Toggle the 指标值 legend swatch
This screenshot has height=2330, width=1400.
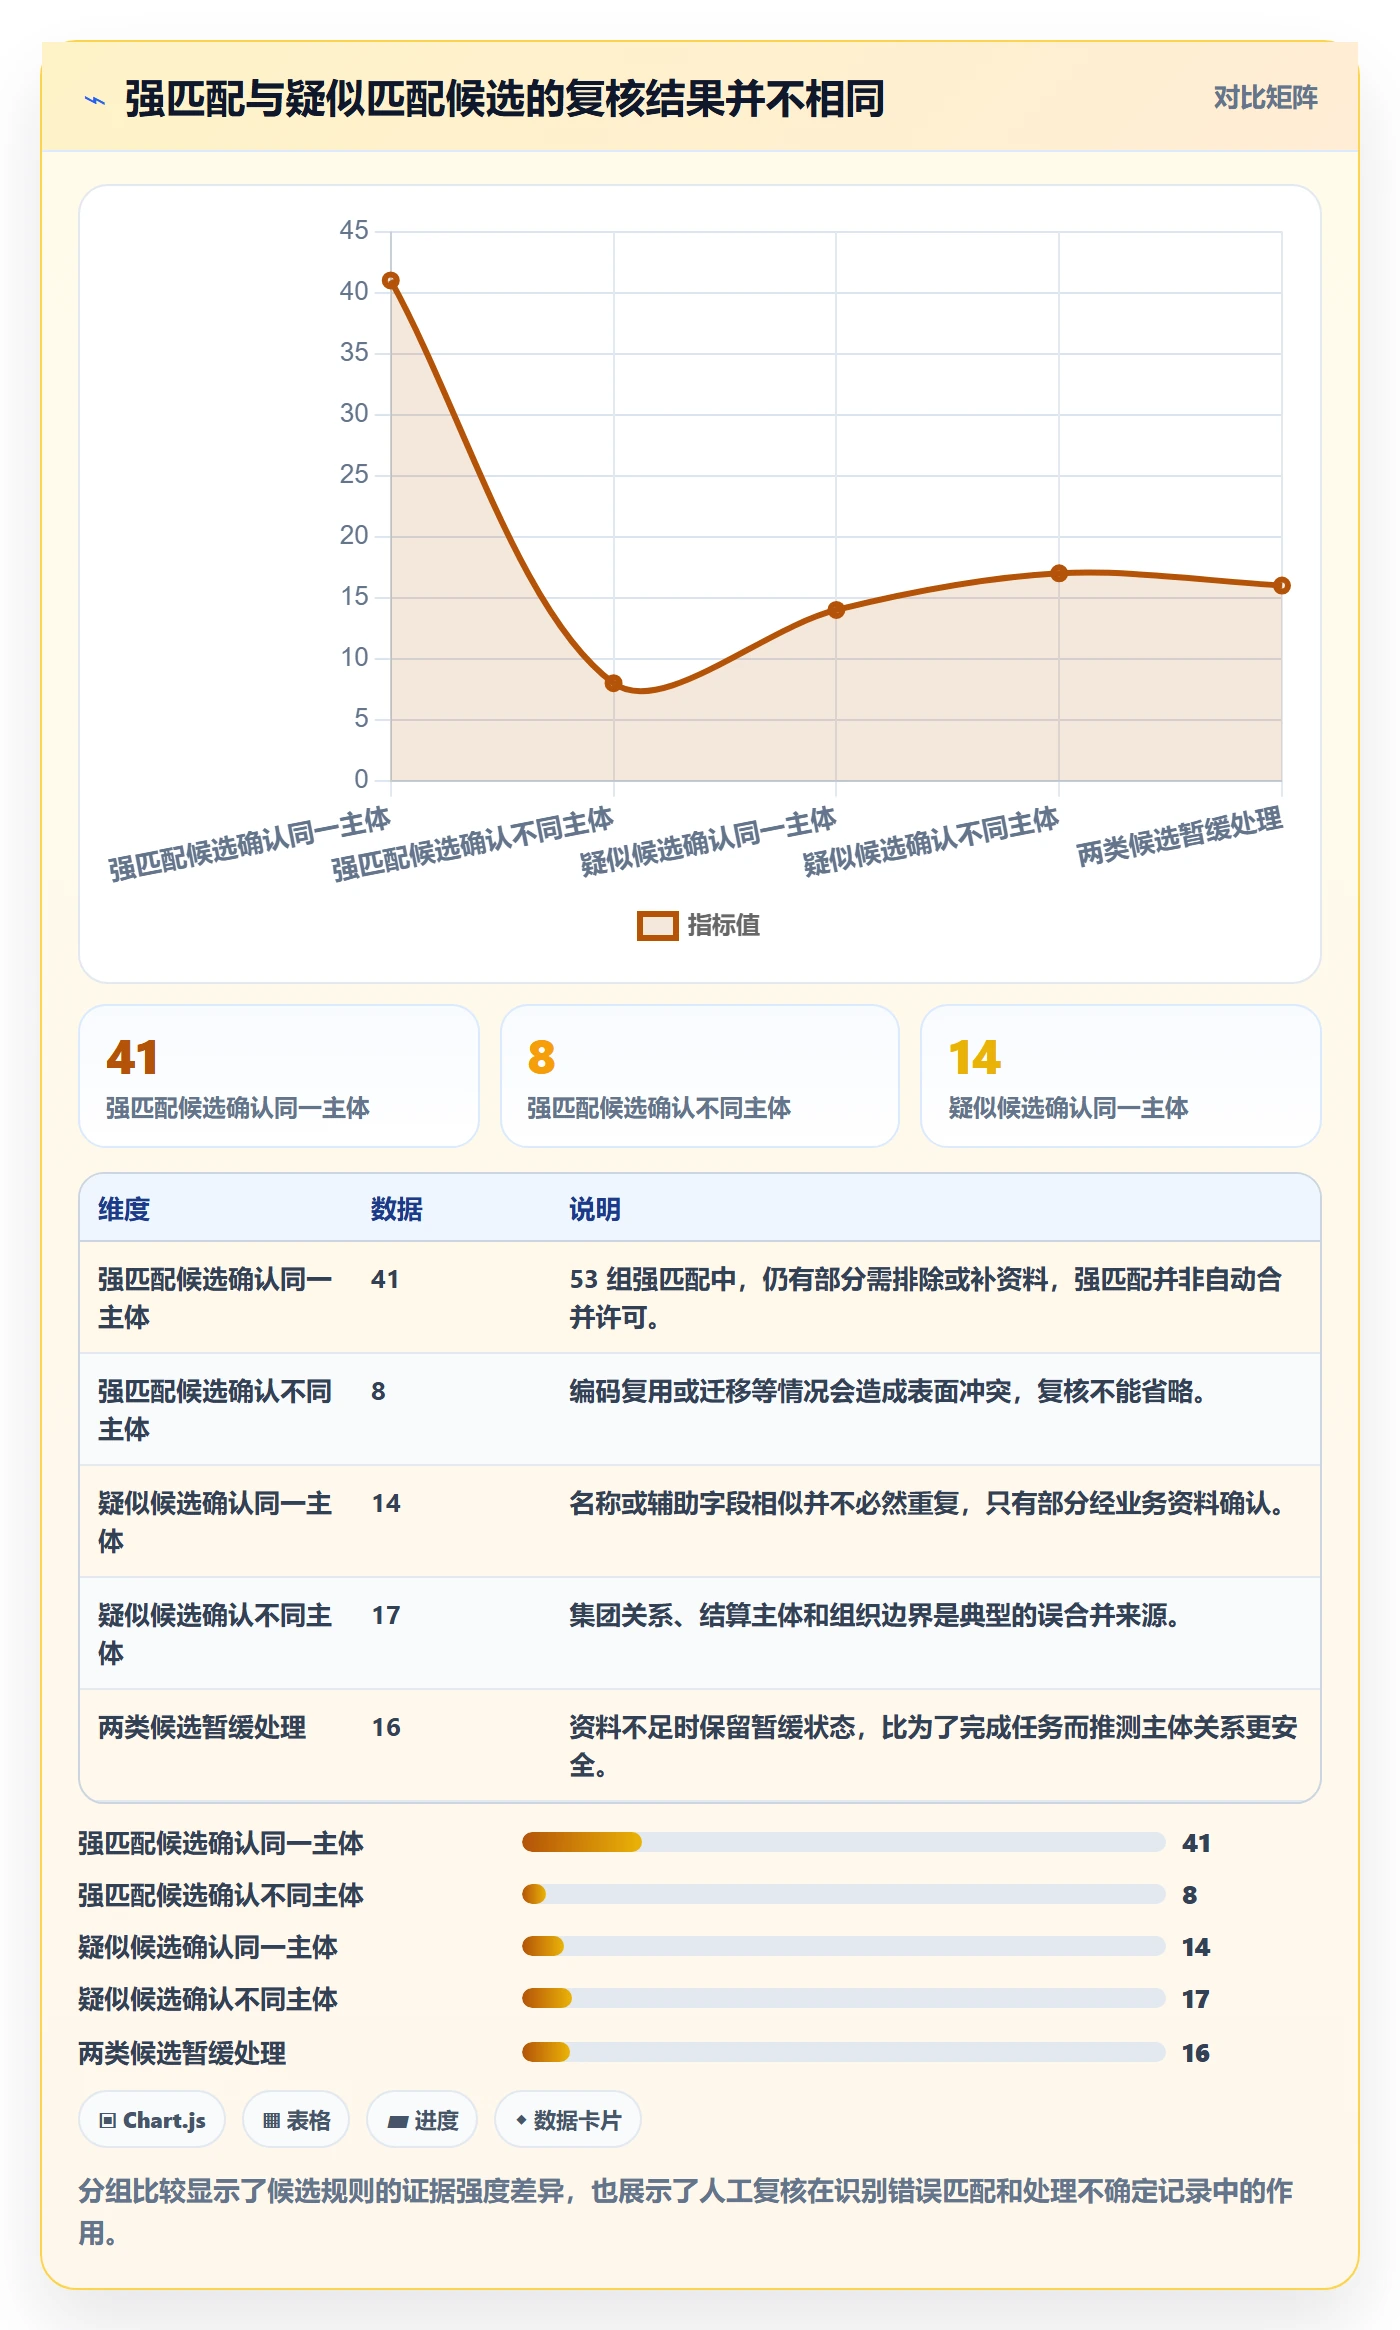click(x=657, y=926)
